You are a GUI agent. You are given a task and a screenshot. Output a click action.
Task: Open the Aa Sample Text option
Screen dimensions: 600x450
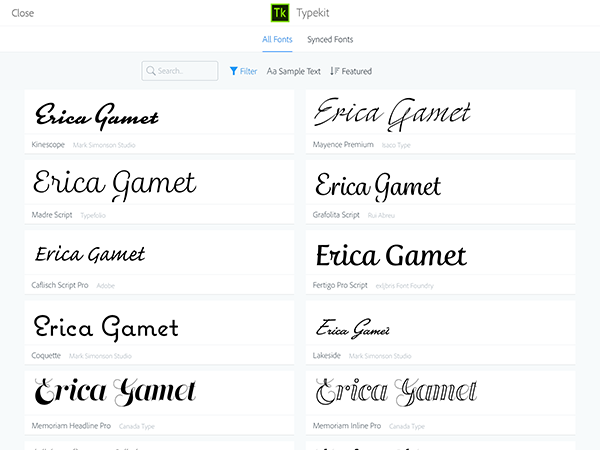[x=294, y=71]
